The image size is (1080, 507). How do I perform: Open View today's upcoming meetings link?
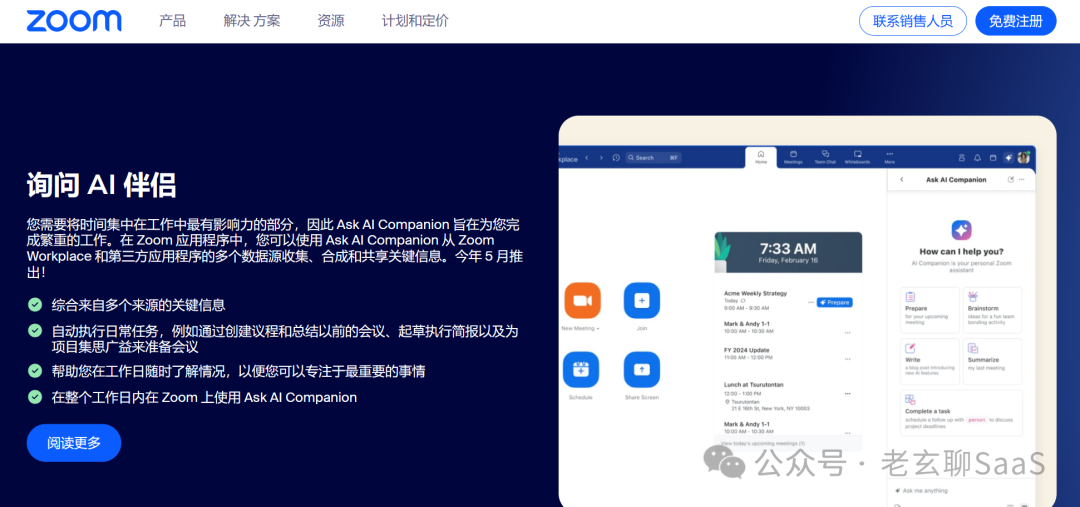point(762,444)
